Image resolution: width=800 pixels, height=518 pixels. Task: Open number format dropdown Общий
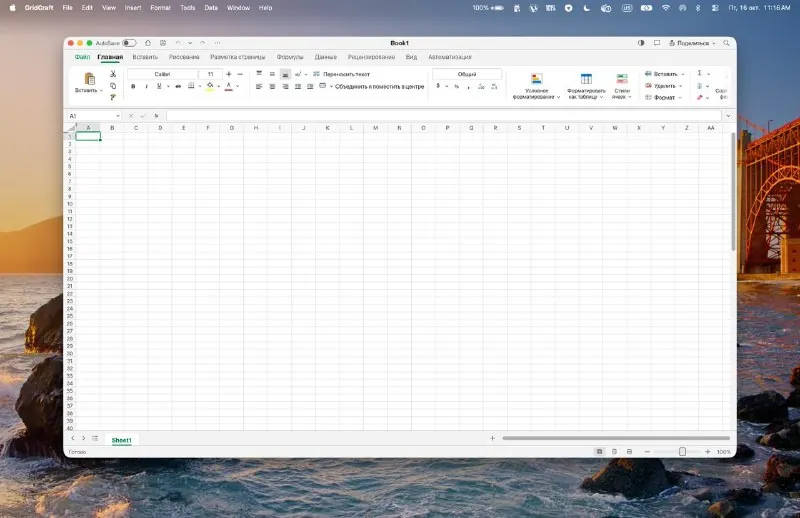coord(467,74)
